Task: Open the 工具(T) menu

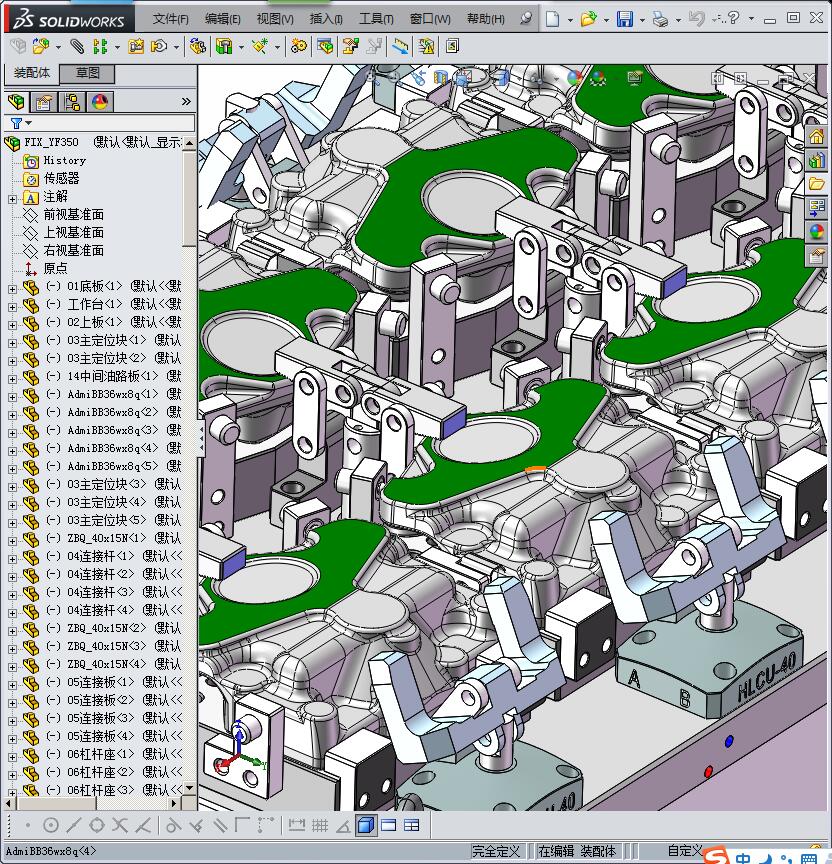Action: pos(376,19)
